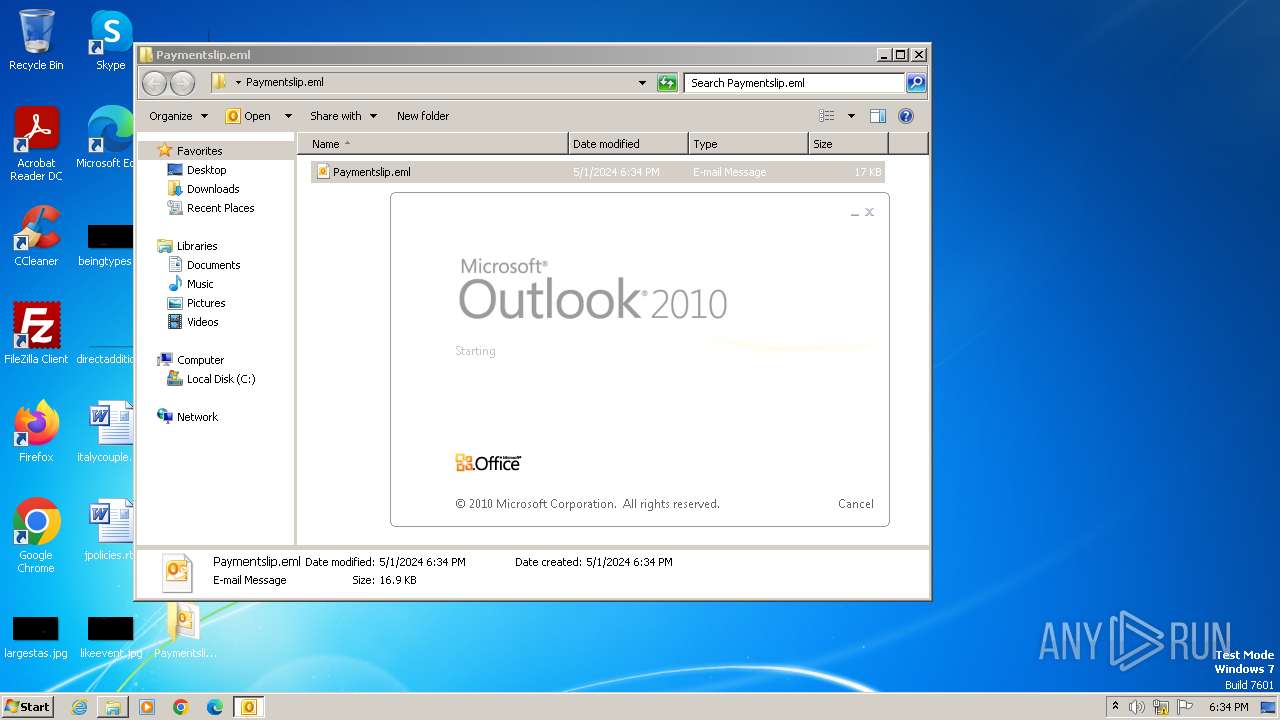This screenshot has height=720, width=1280.
Task: Select the italycouple Word document icon
Action: (x=106, y=431)
